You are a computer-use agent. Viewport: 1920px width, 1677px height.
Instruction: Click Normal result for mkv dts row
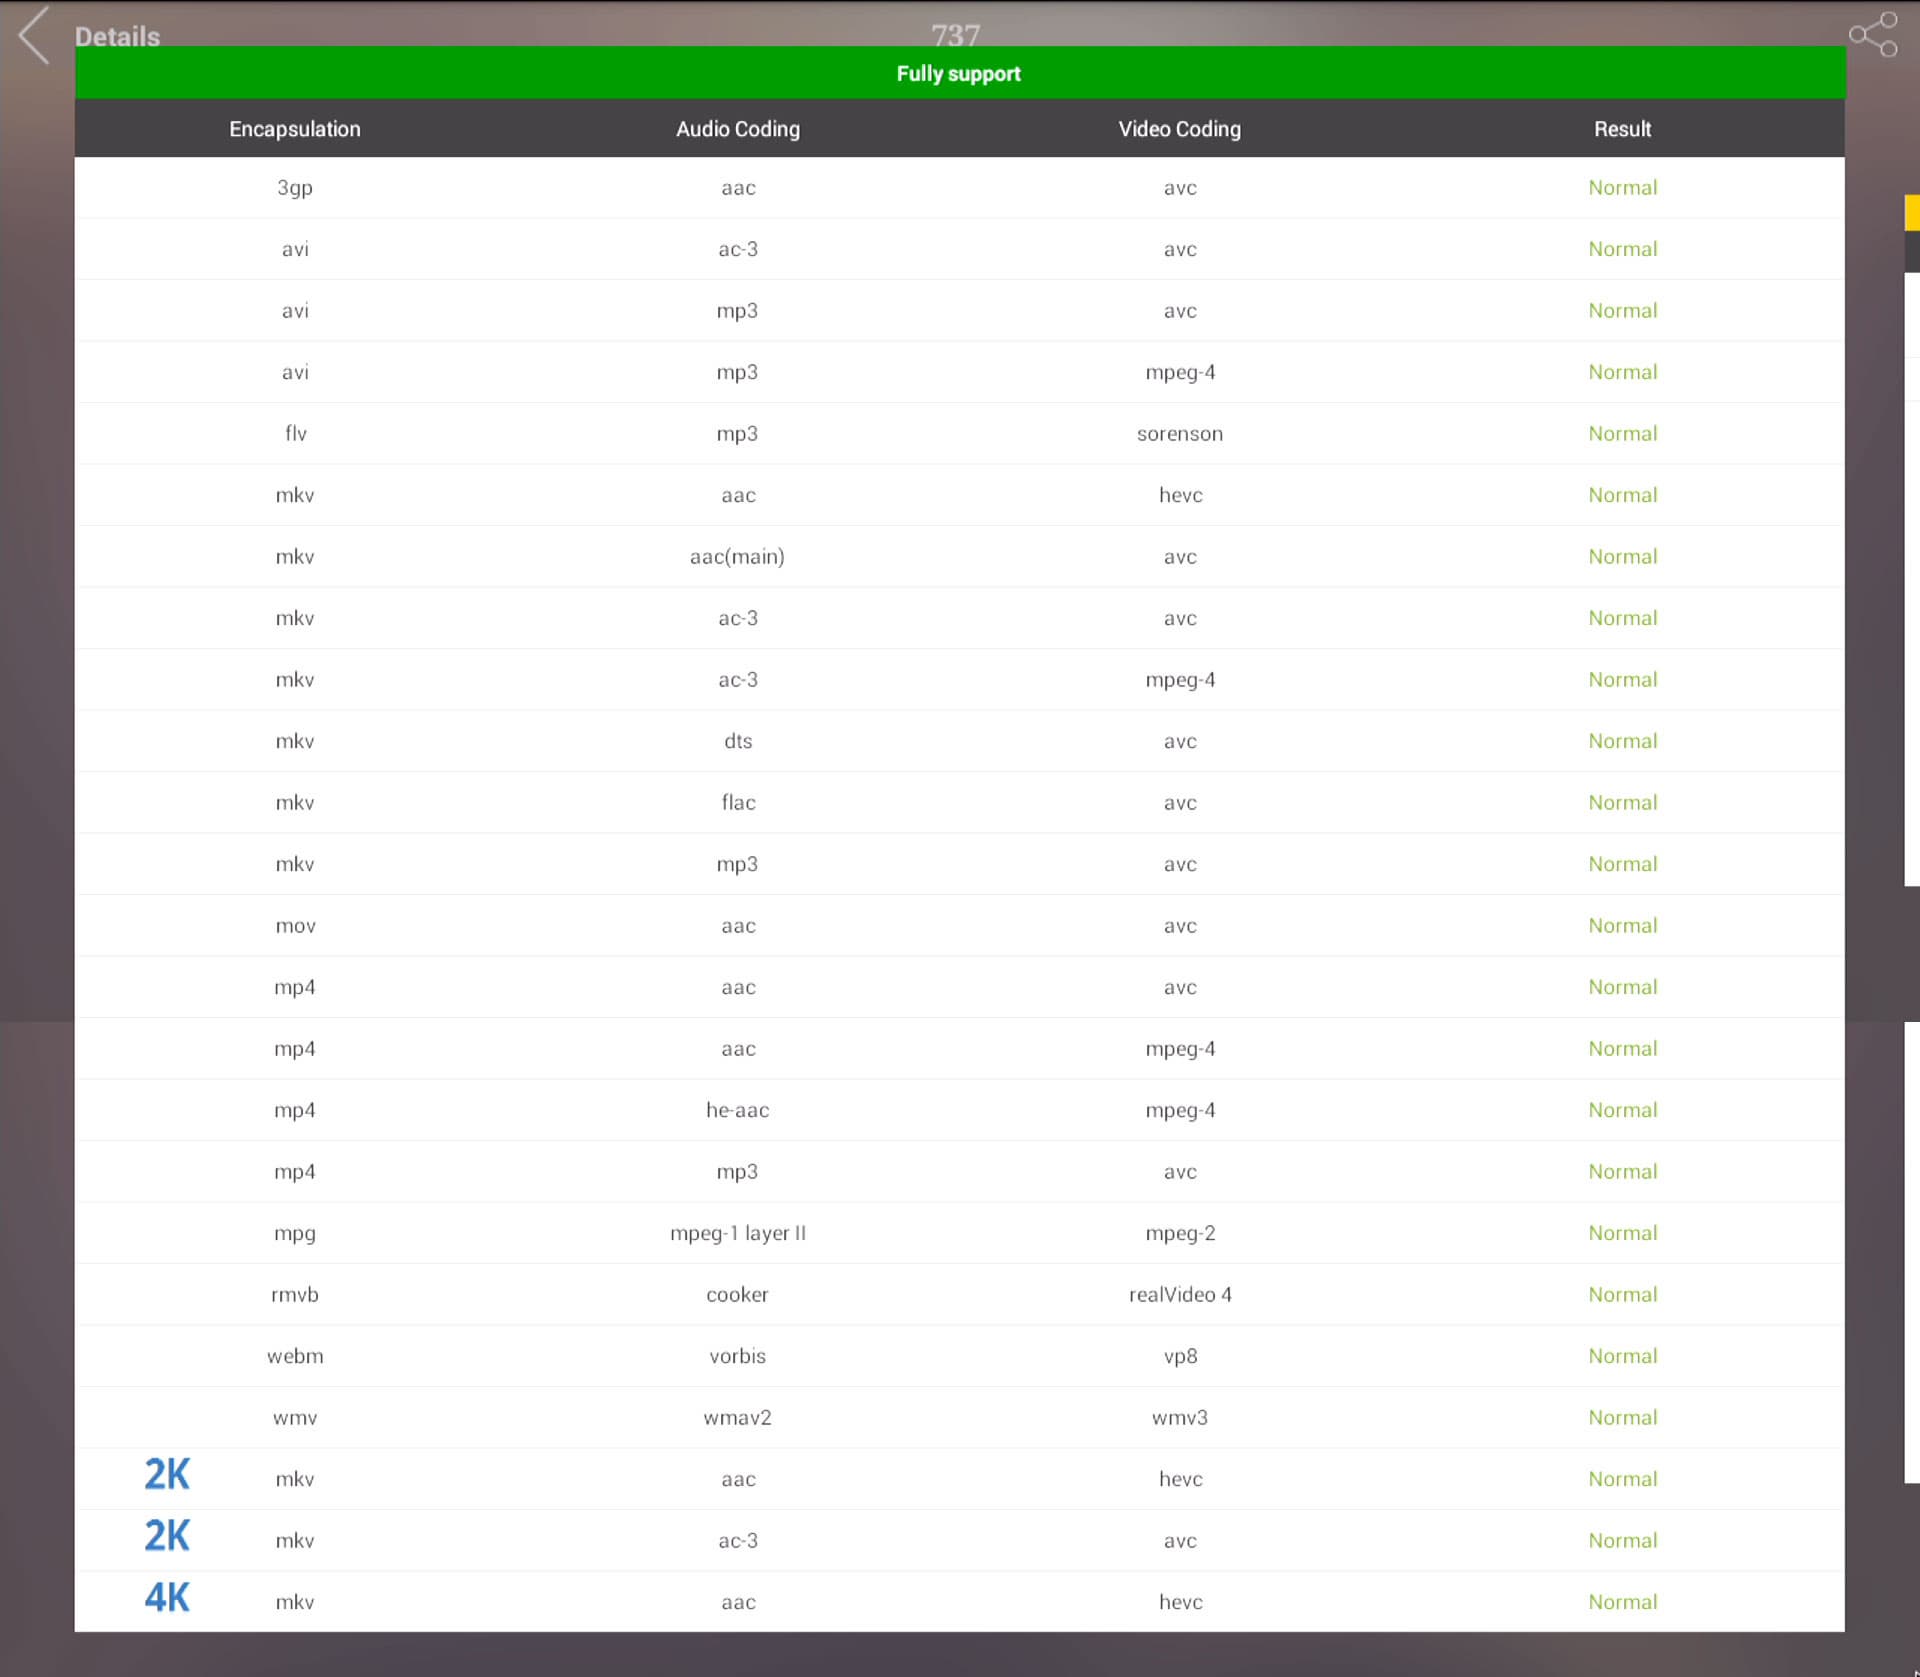1621,741
